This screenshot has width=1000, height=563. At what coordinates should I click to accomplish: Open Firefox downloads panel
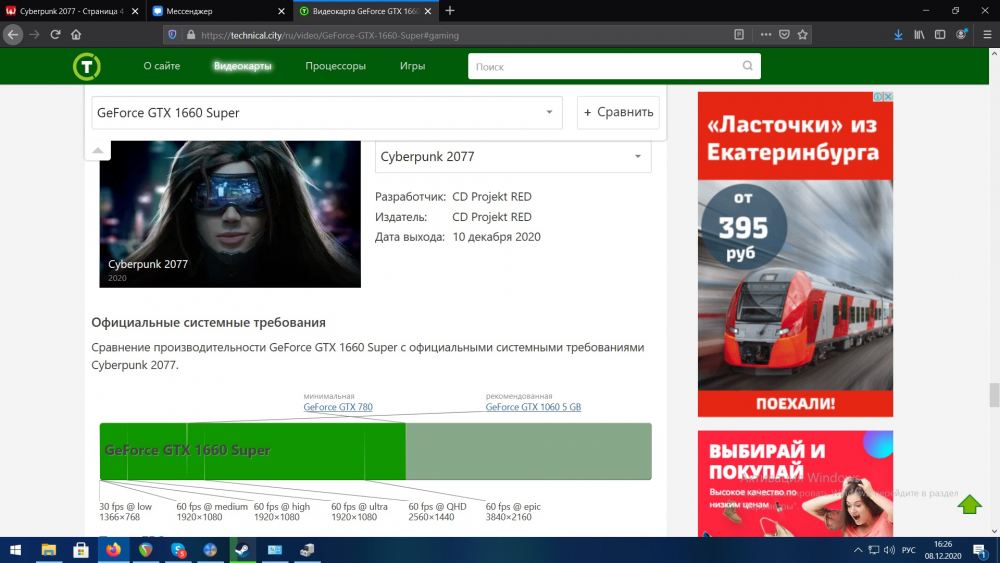click(898, 34)
